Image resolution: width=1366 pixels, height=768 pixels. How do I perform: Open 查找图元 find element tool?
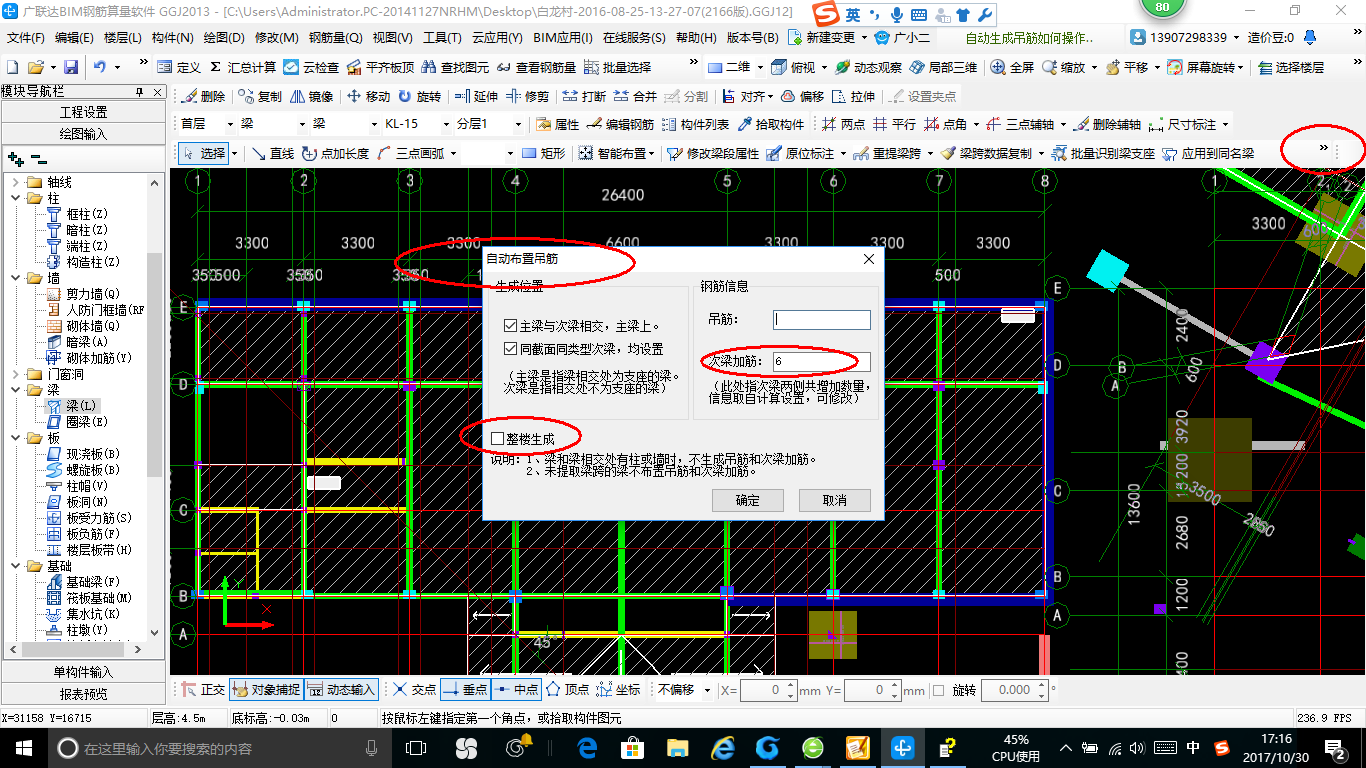point(456,67)
